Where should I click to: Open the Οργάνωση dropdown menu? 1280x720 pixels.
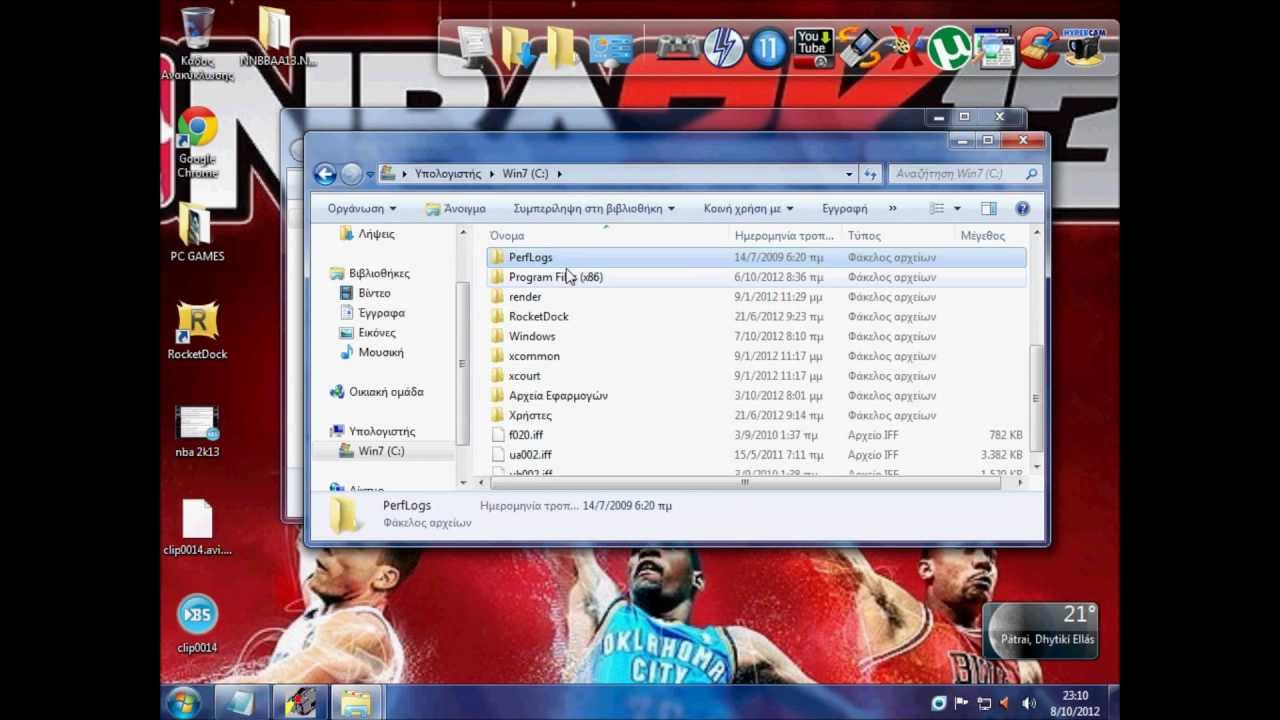(362, 209)
